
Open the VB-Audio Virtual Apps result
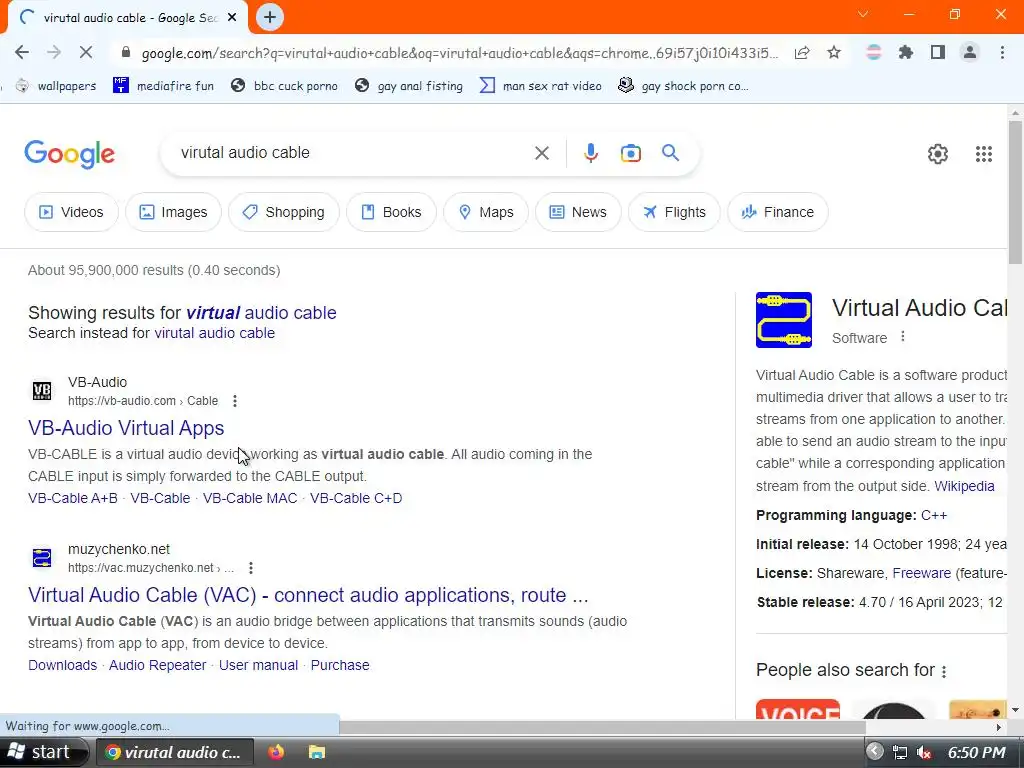point(126,428)
